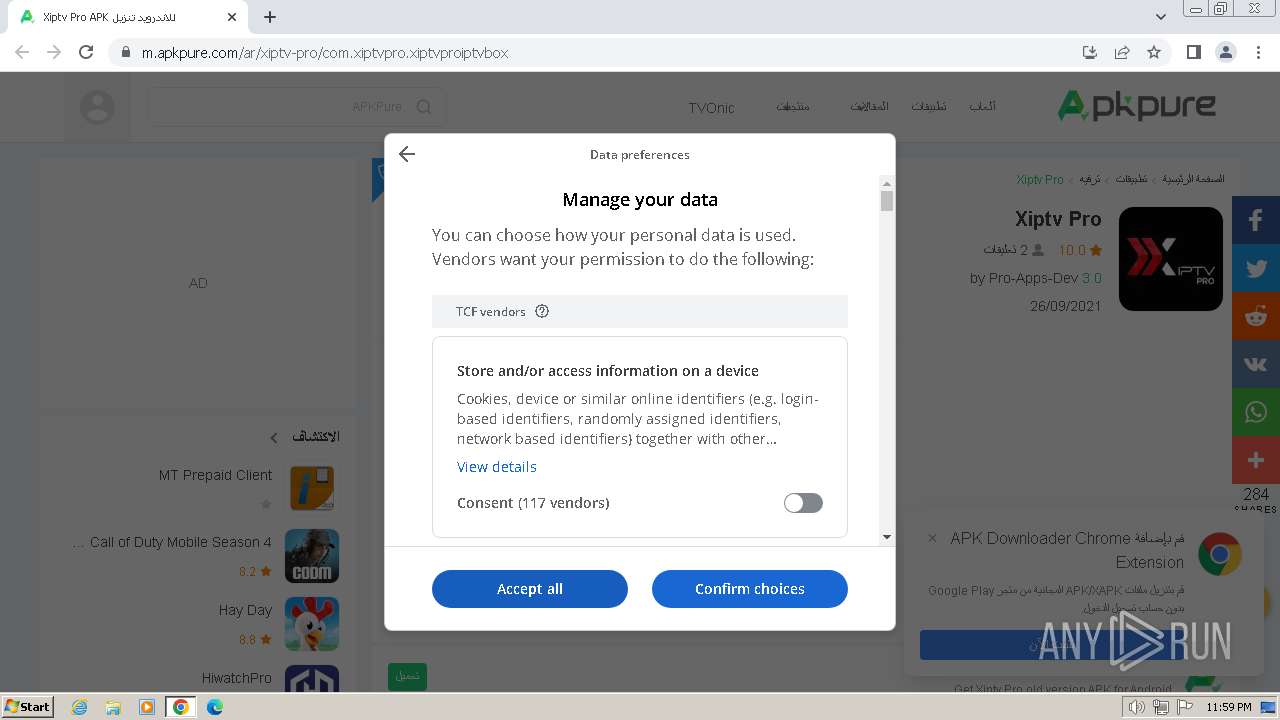Click the APKPure user account avatar

point(97,107)
